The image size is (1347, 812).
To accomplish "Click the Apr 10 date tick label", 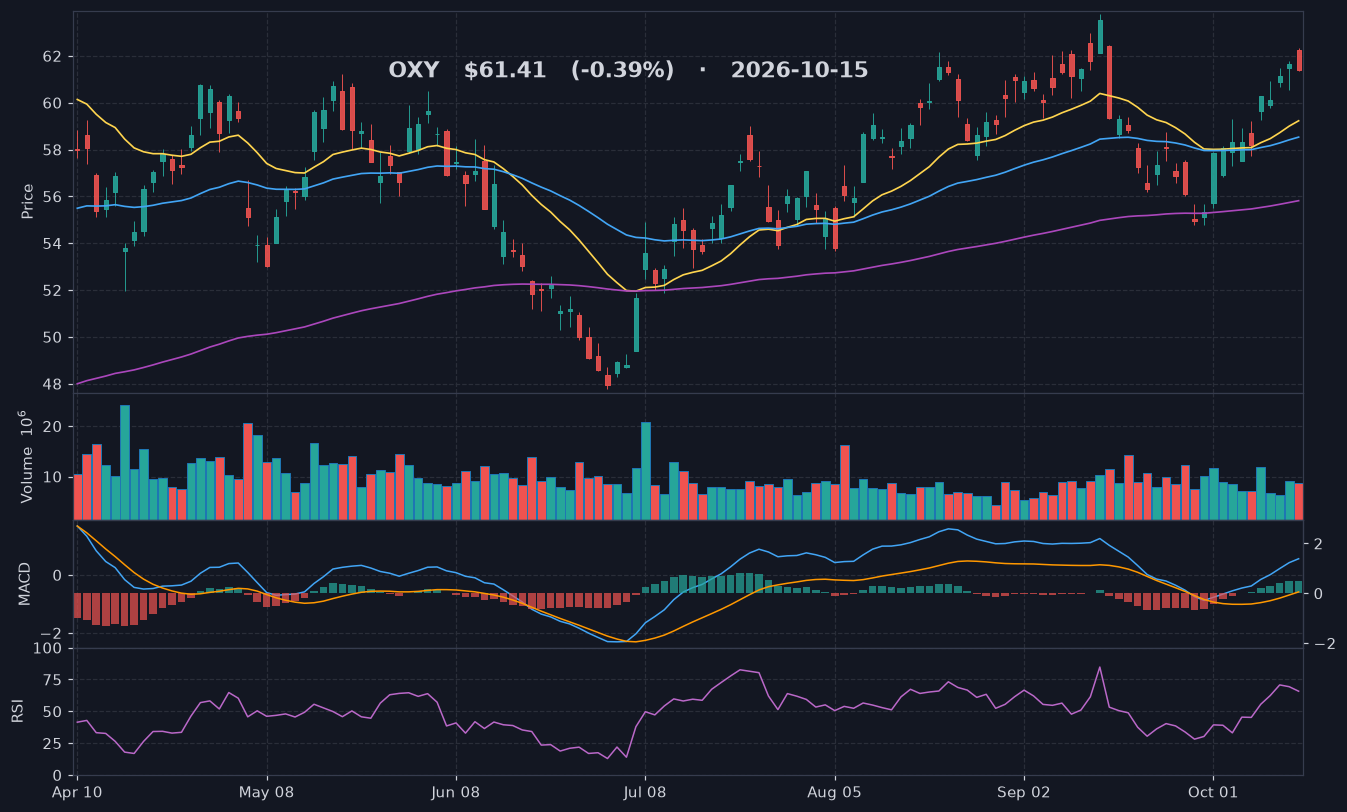I will click(x=77, y=793).
